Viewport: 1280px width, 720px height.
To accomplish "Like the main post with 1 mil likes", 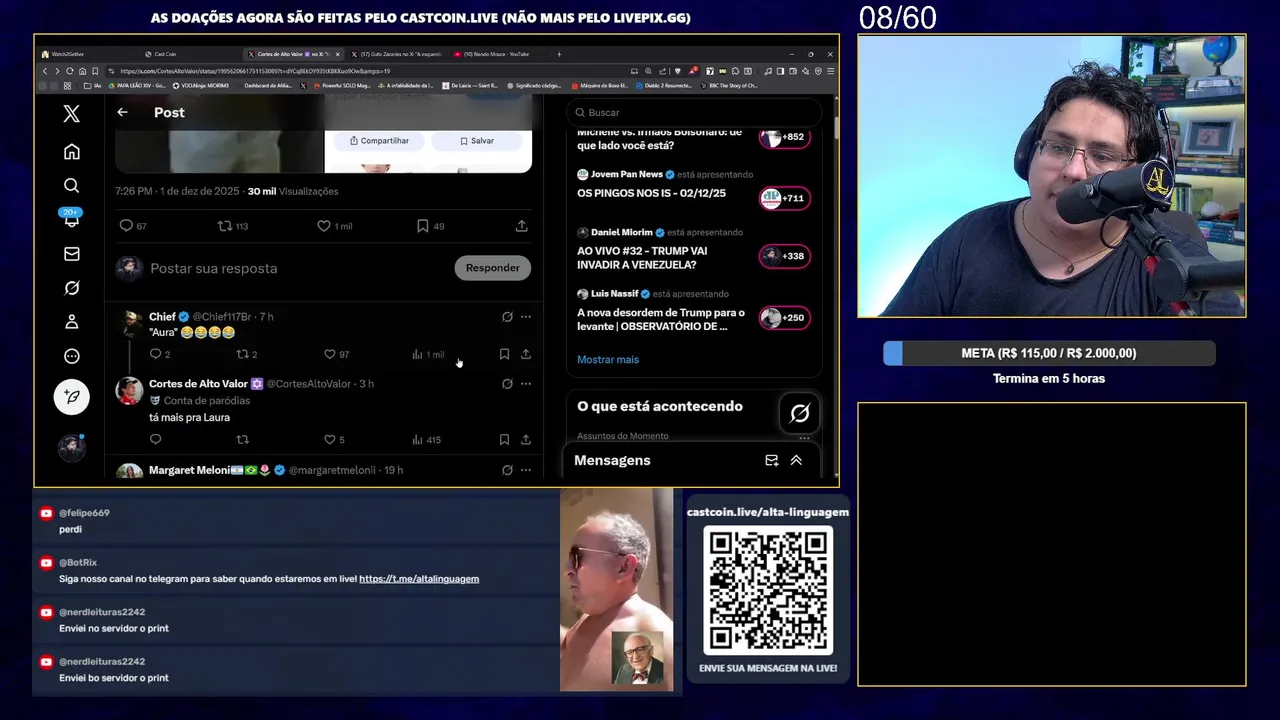I will click(334, 226).
